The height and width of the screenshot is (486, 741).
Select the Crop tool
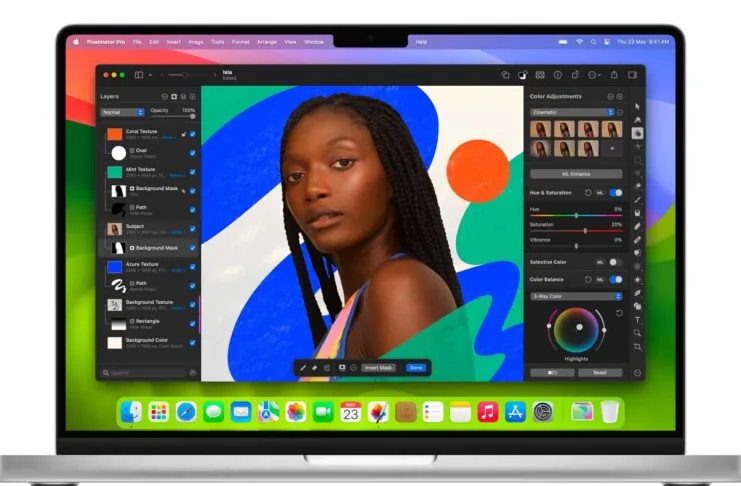click(x=638, y=347)
